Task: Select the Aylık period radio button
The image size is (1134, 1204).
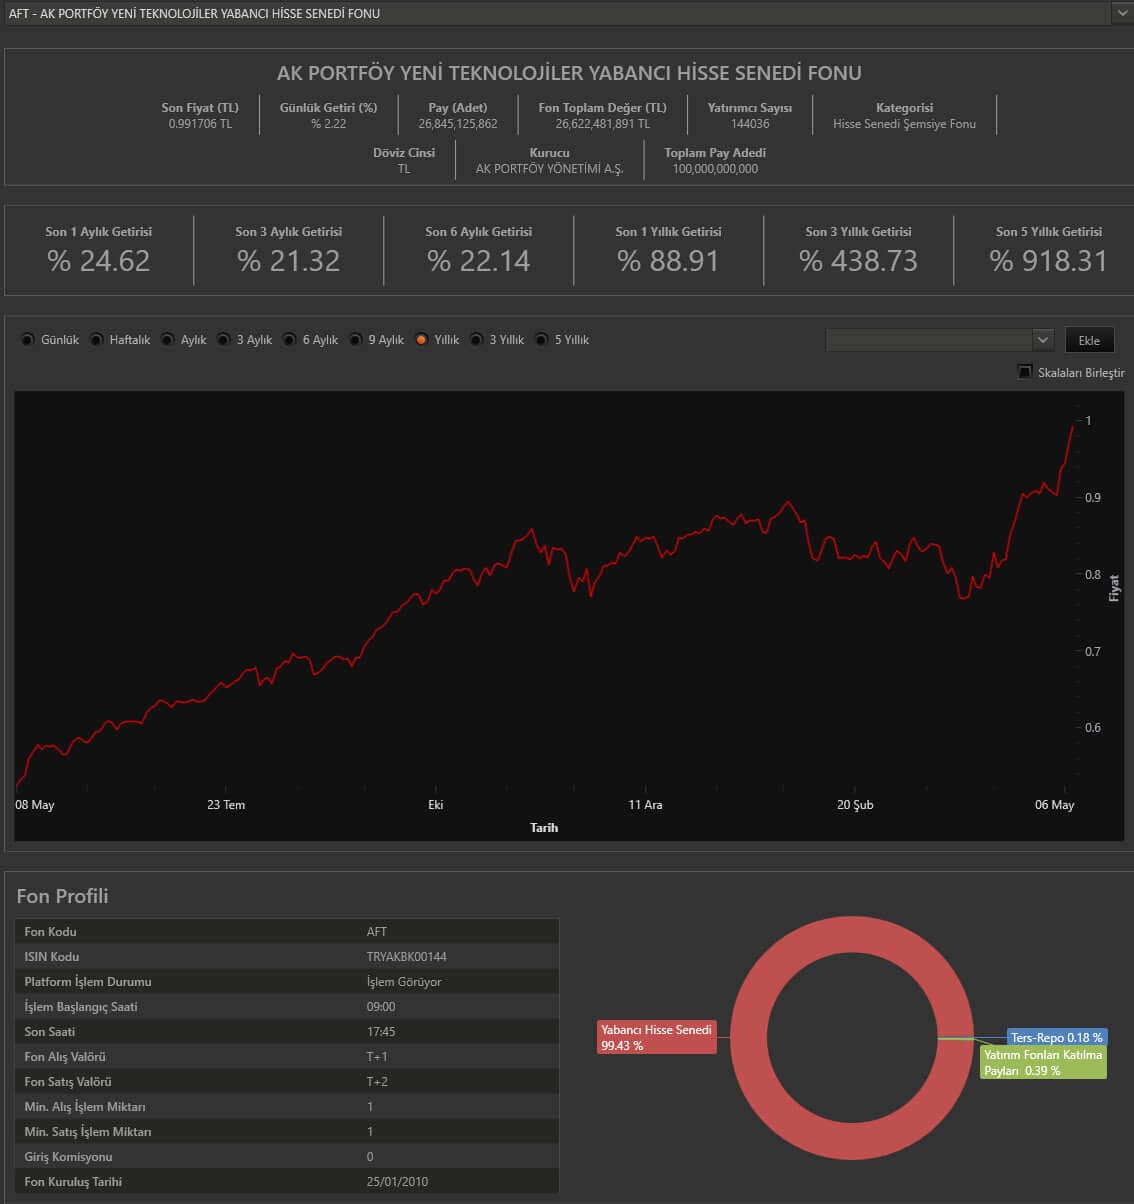Action: (167, 340)
